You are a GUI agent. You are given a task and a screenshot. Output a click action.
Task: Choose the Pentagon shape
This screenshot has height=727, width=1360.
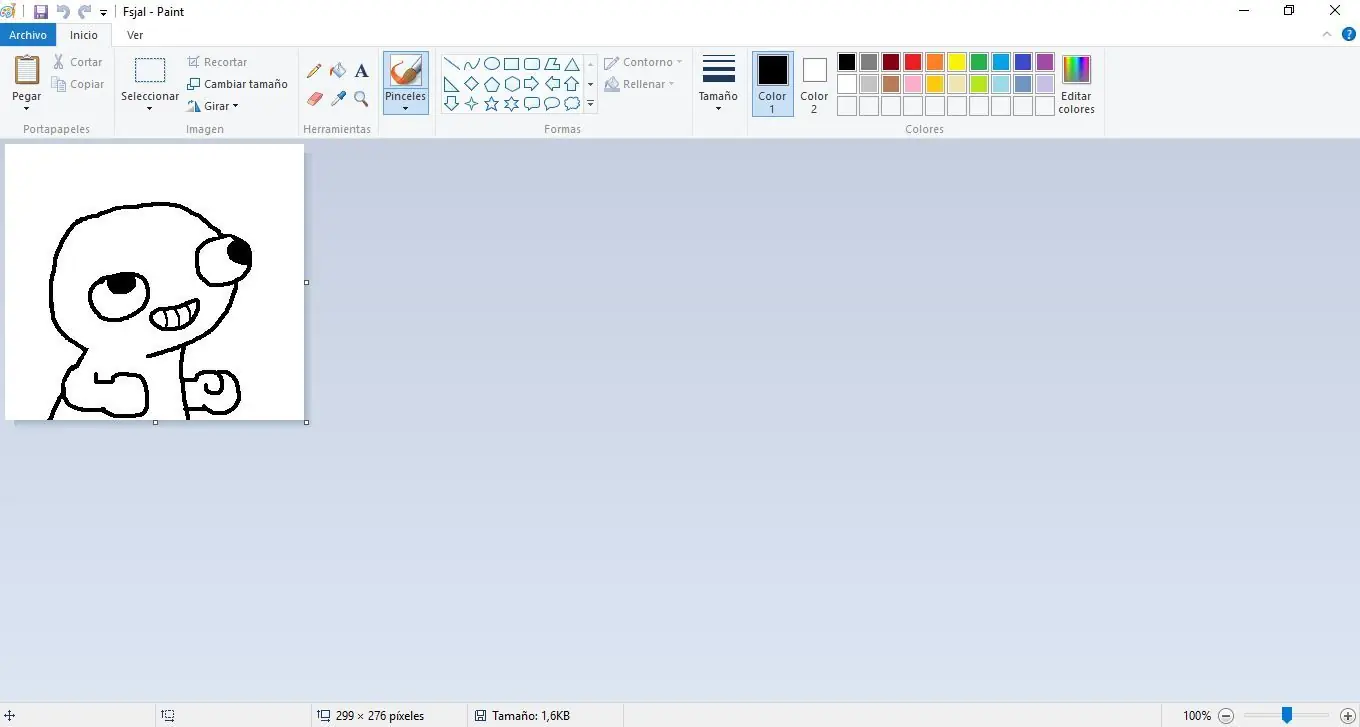[x=492, y=84]
